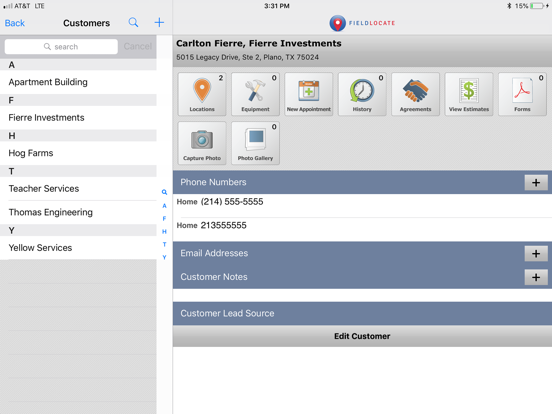Tap Capture Photo
This screenshot has width=552, height=414.
pyautogui.click(x=202, y=143)
